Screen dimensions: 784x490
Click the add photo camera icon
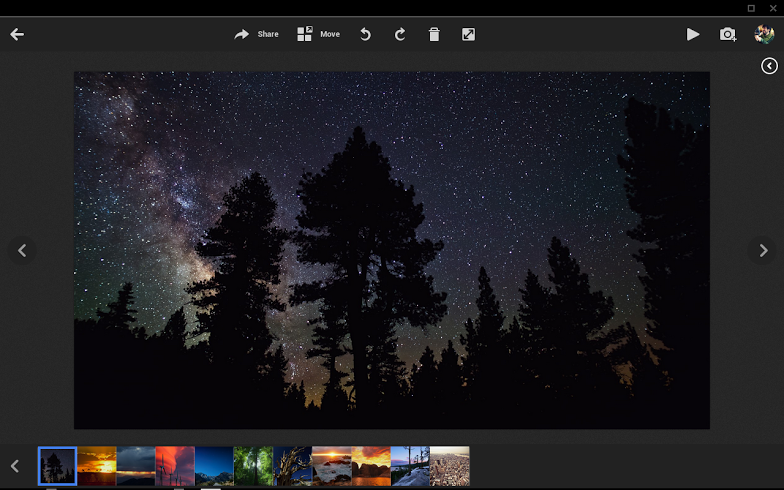coord(728,34)
